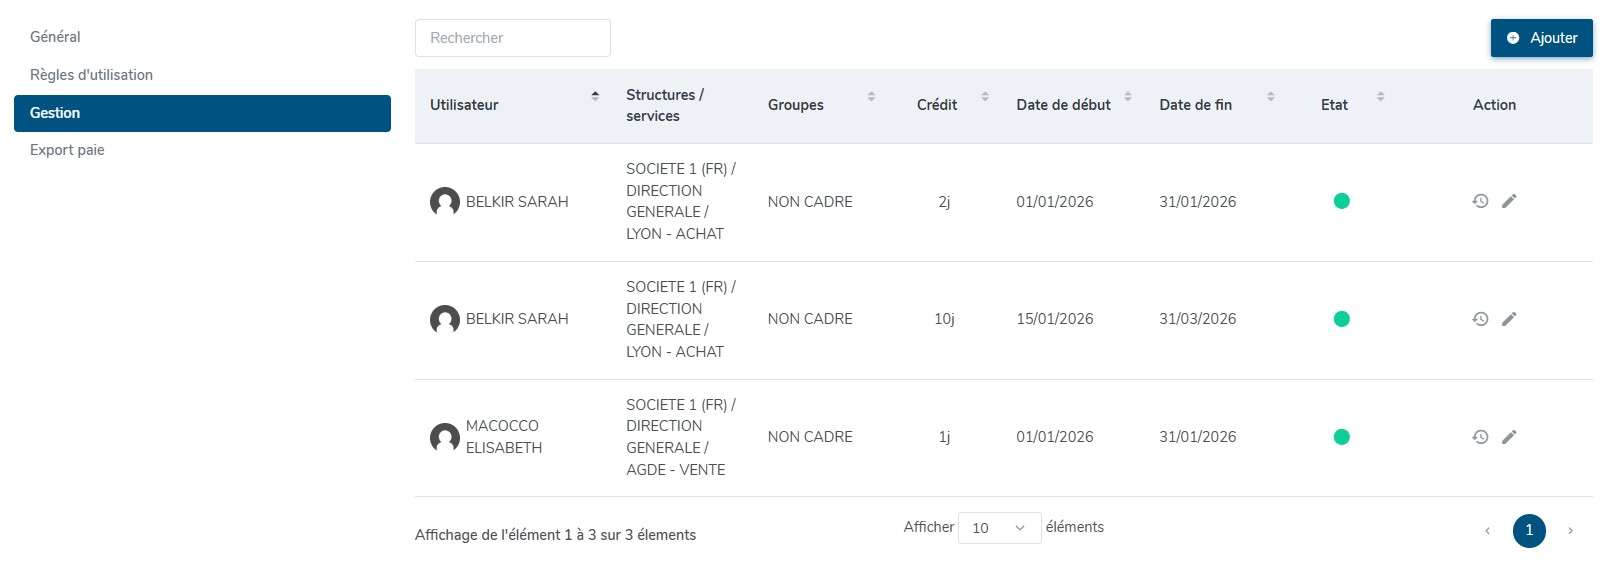Open the Export paie section
The width and height of the screenshot is (1613, 568).
point(67,150)
